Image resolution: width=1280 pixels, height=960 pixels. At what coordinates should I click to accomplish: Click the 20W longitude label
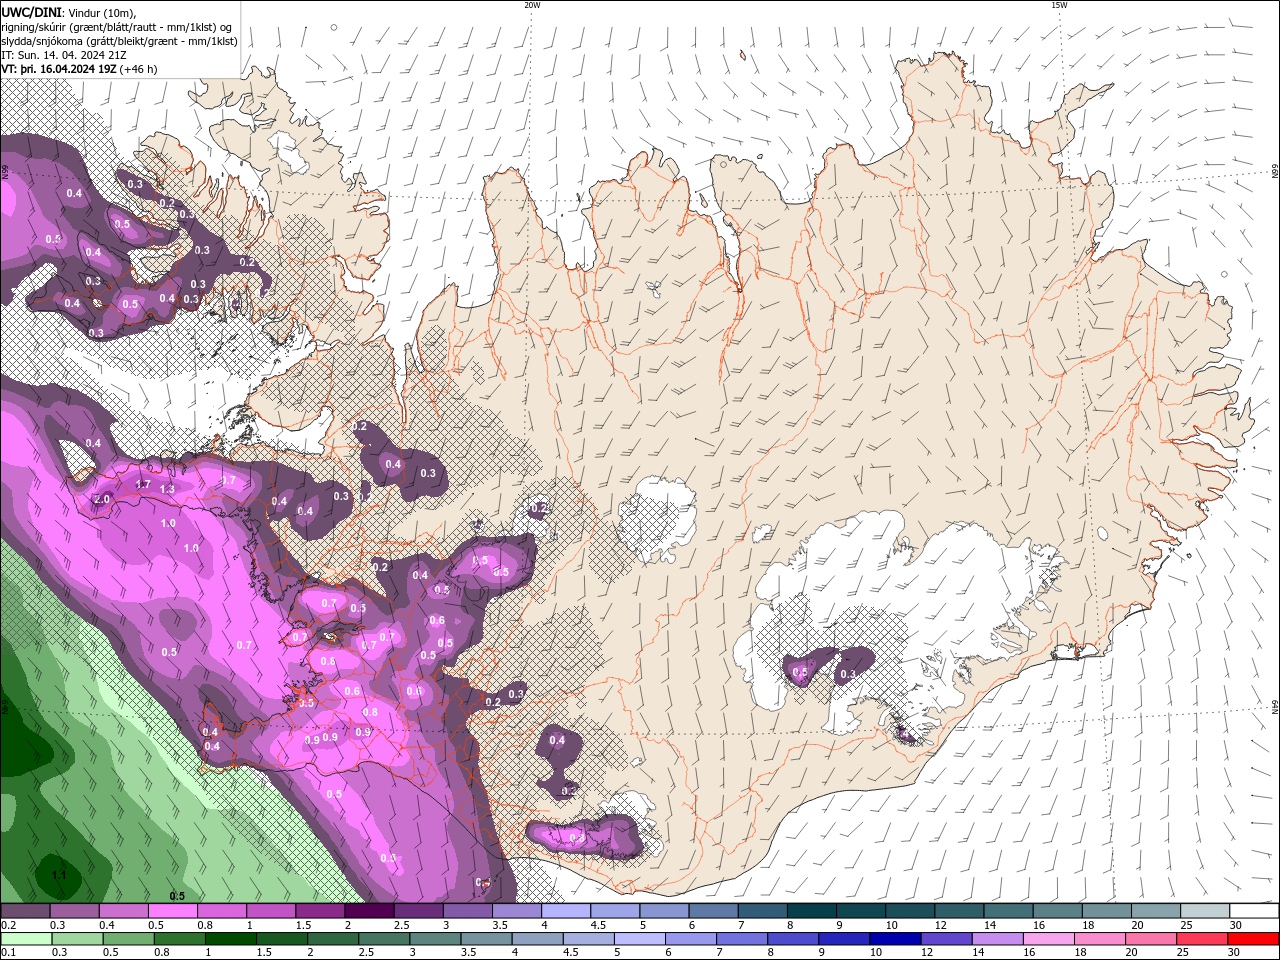tap(531, 5)
